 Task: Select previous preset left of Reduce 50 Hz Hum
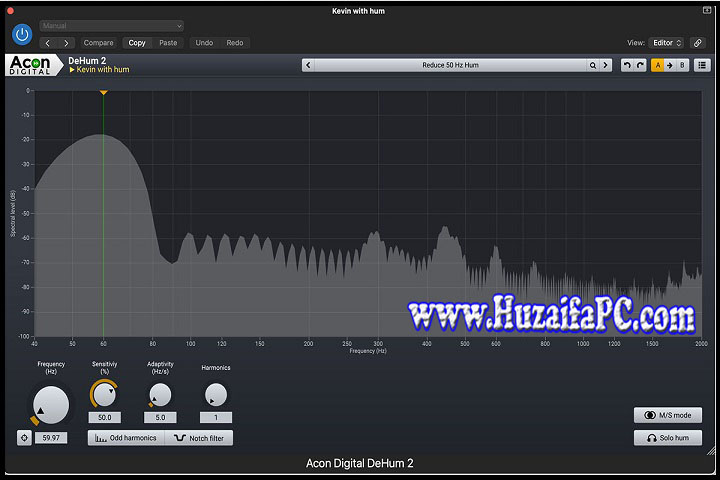click(x=309, y=65)
